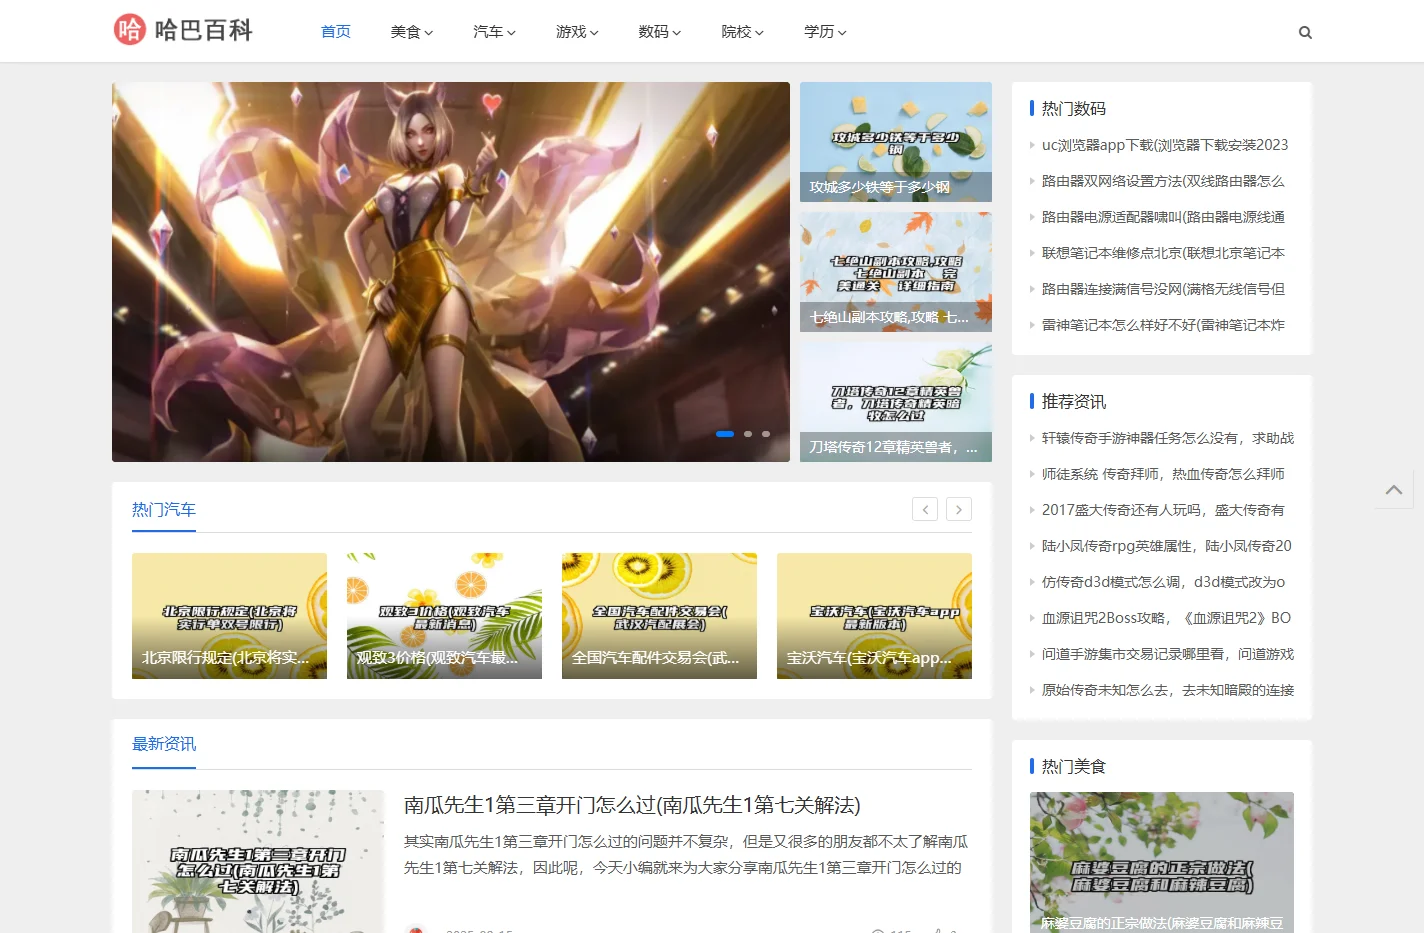This screenshot has height=933, width=1424.
Task: Expand the 数码 nav dropdown
Action: click(x=660, y=31)
